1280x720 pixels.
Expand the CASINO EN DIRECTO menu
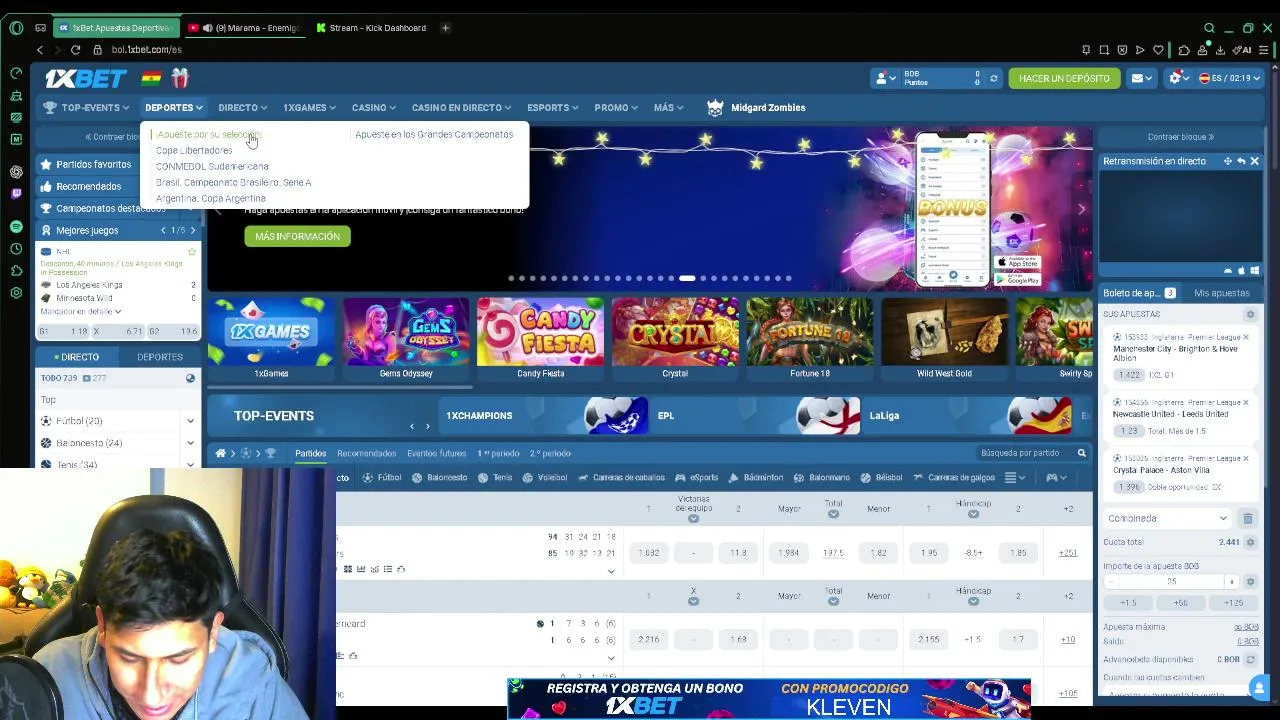pyautogui.click(x=461, y=107)
